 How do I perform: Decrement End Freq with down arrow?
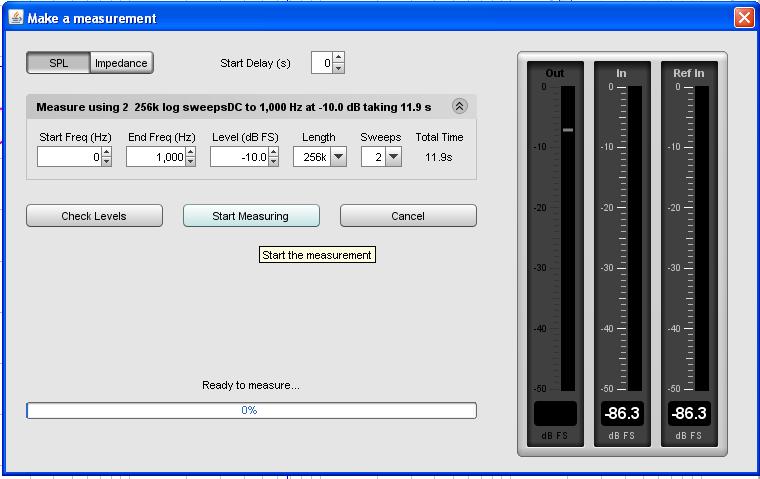[190, 162]
